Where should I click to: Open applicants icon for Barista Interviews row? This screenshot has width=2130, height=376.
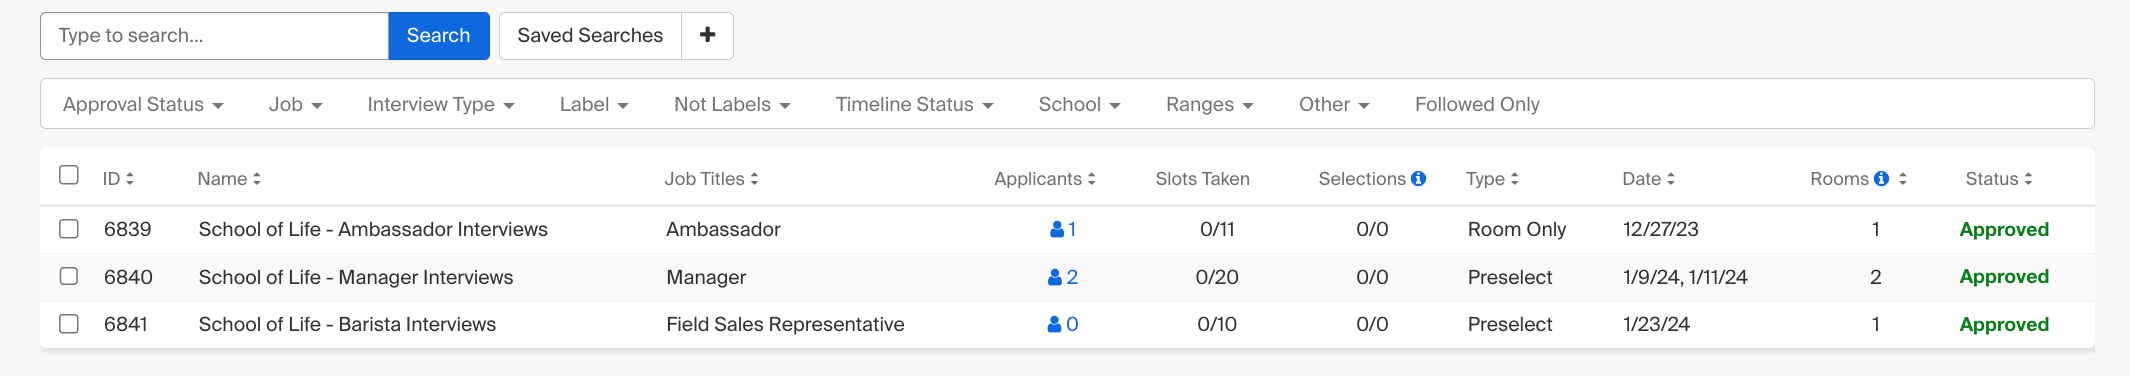pos(1054,324)
